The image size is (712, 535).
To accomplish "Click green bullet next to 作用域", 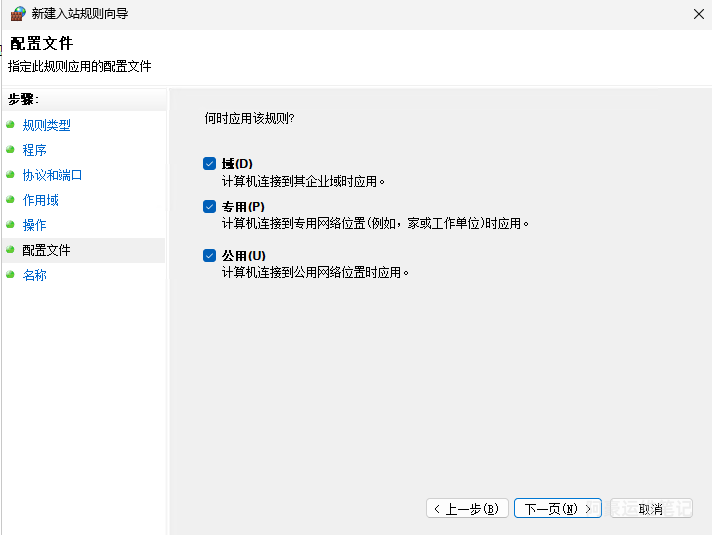I will coord(10,200).
